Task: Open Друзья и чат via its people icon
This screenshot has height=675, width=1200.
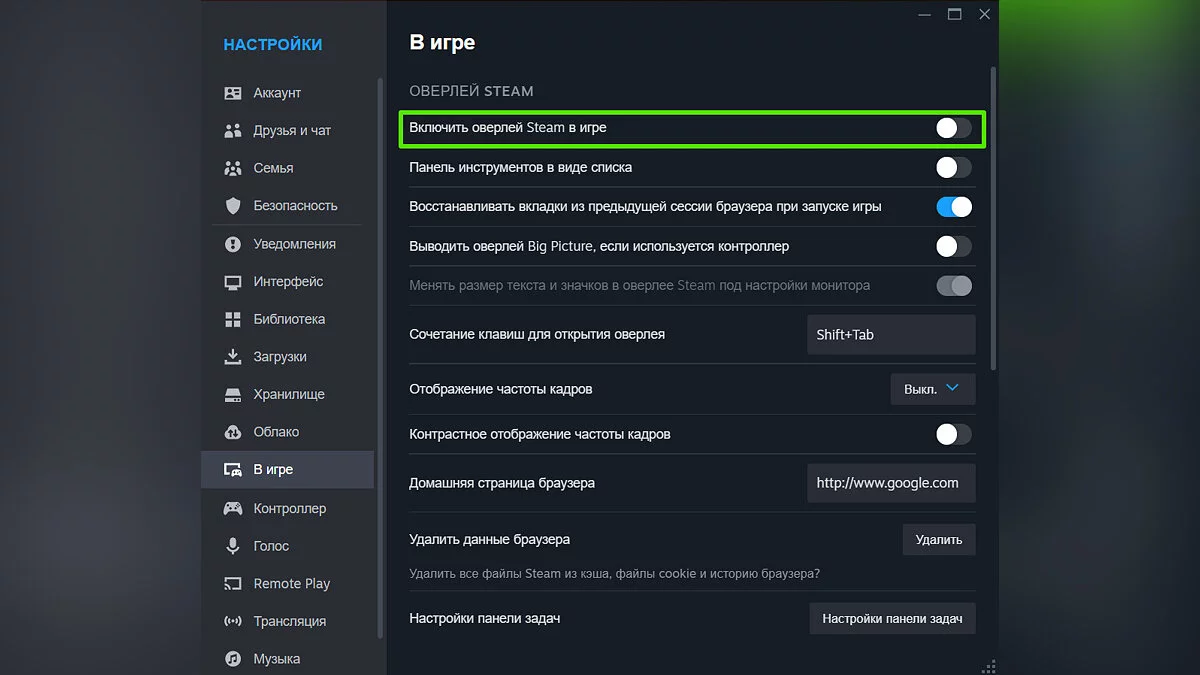Action: tap(233, 131)
